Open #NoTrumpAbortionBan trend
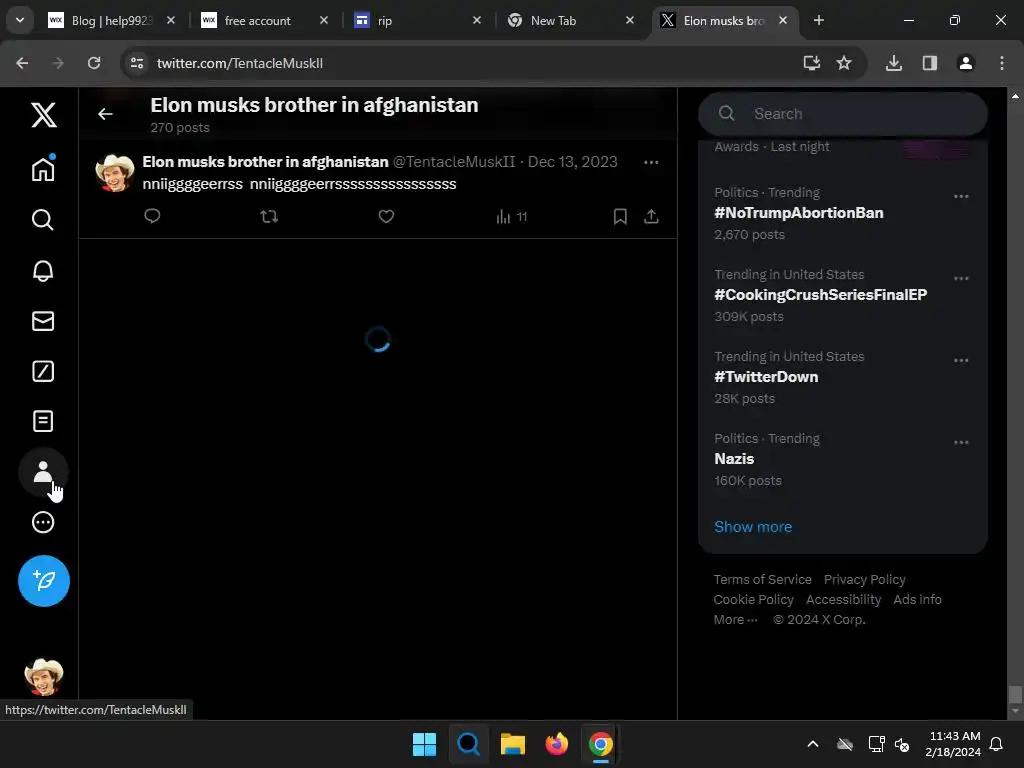Viewport: 1024px width, 768px height. [799, 213]
